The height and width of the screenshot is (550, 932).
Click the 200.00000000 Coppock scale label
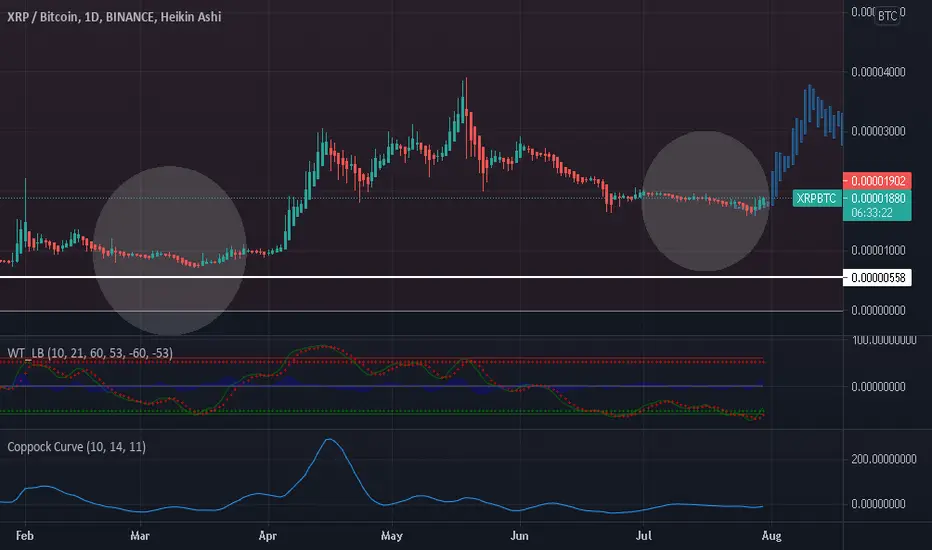pyautogui.click(x=883, y=459)
